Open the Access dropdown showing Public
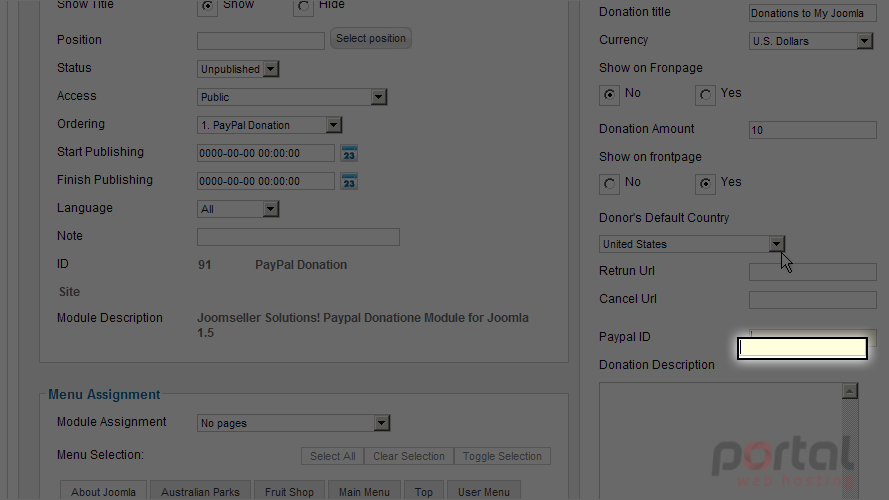 tap(292, 97)
